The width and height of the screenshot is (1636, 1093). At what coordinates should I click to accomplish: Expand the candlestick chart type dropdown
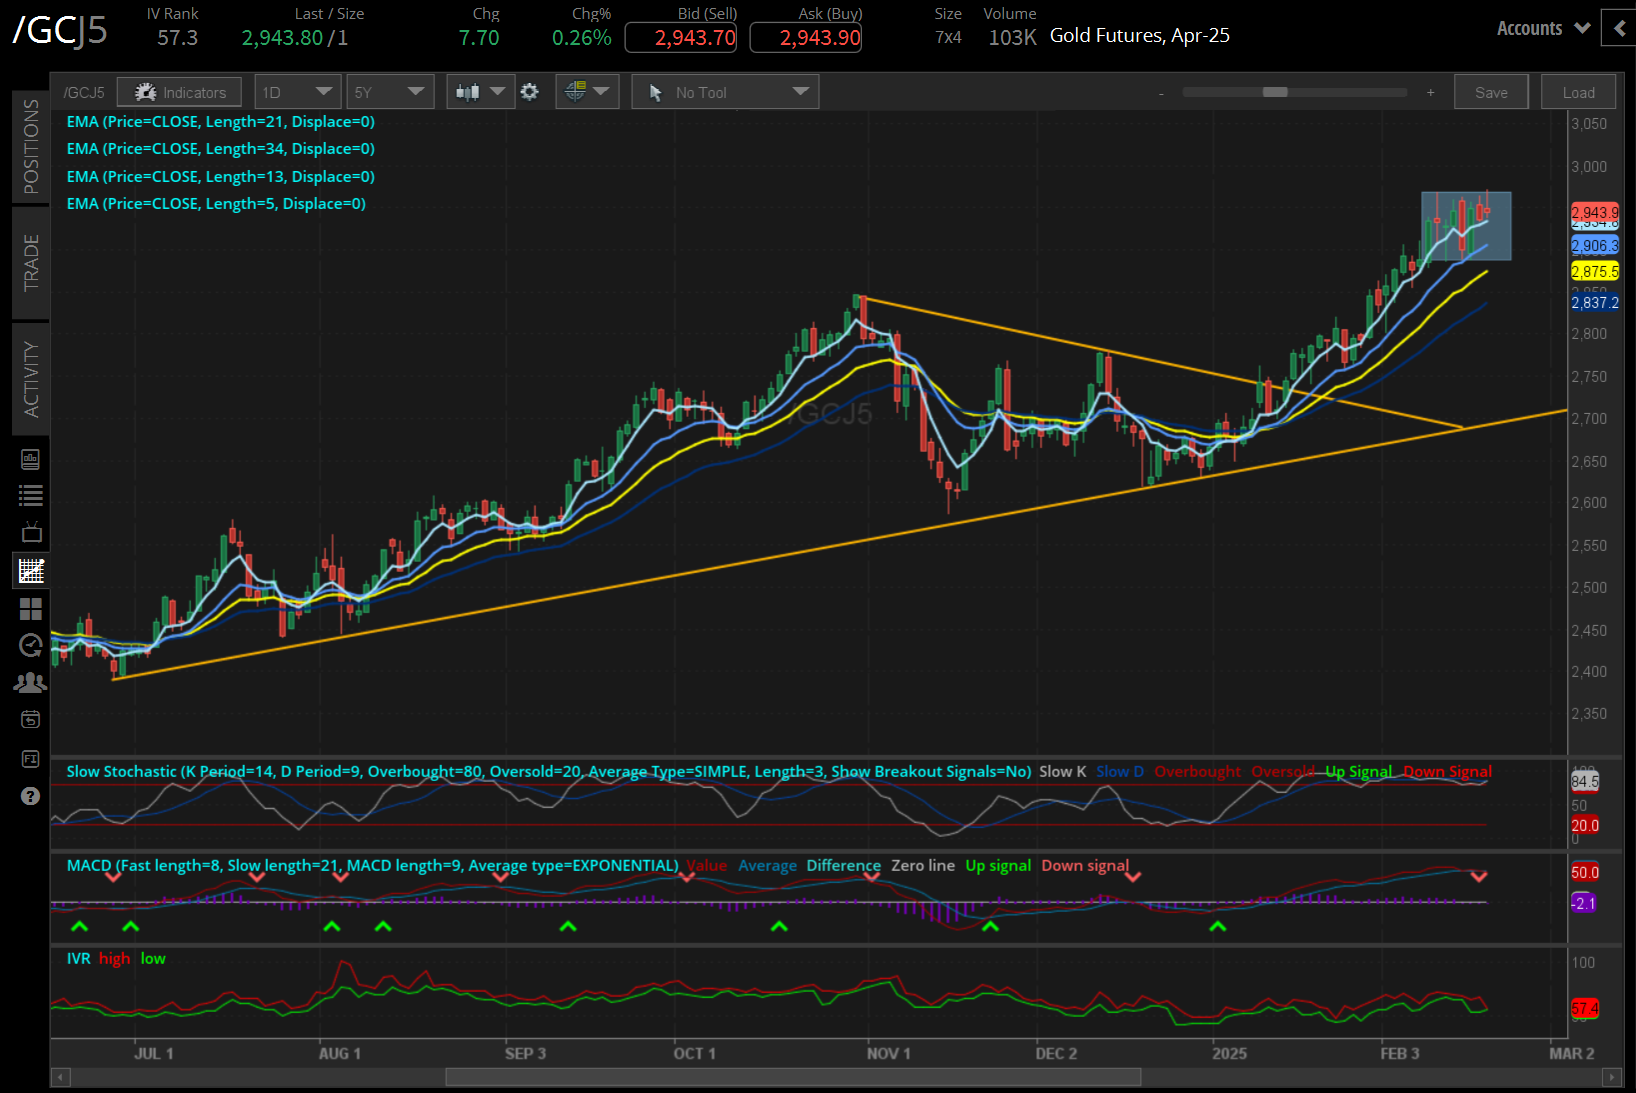(x=480, y=92)
